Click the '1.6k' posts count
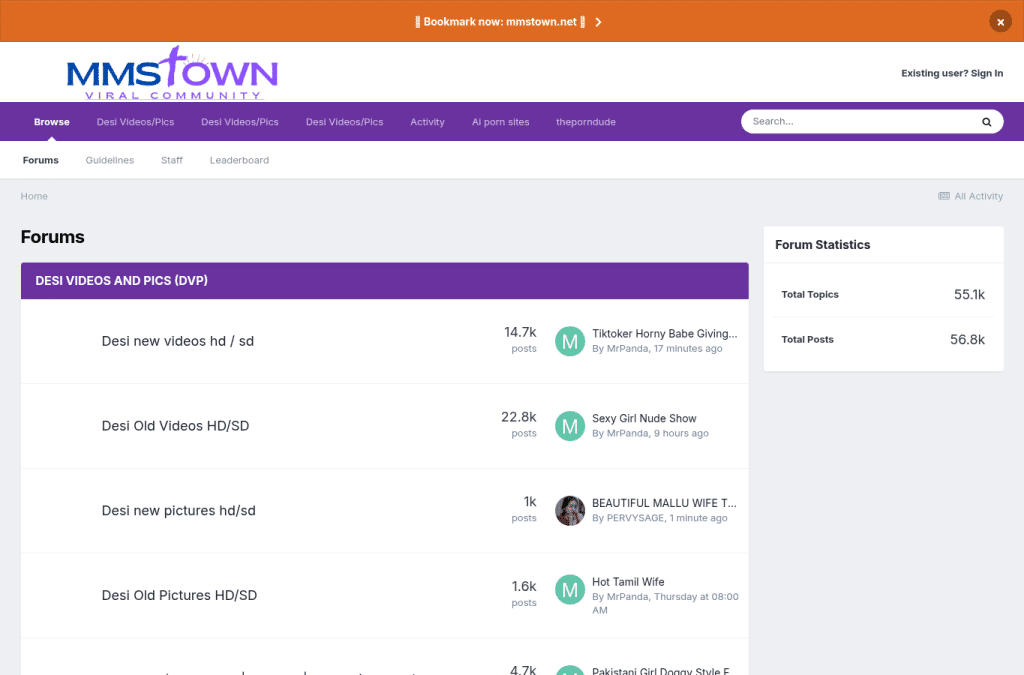Image resolution: width=1024 pixels, height=675 pixels. coord(524,587)
